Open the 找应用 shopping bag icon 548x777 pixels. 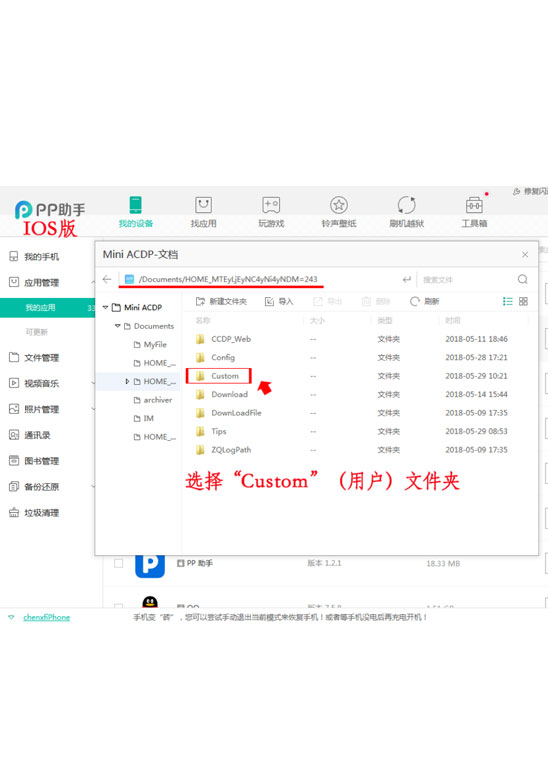pyautogui.click(x=203, y=205)
